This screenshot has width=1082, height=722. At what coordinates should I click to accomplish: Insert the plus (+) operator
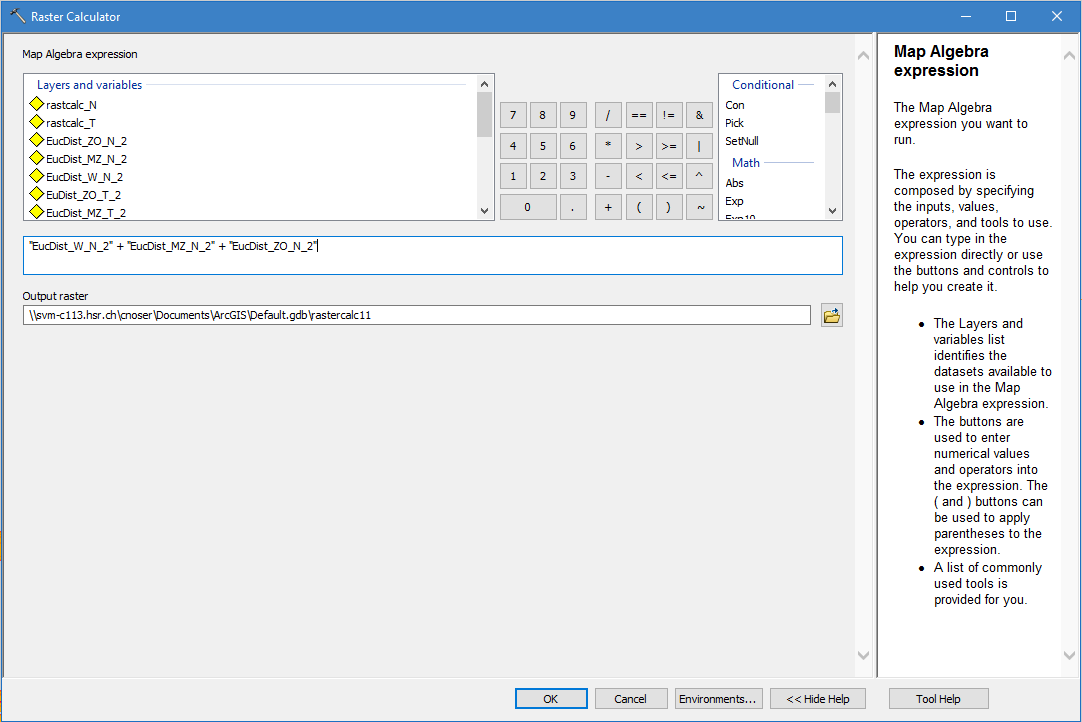pyautogui.click(x=608, y=207)
